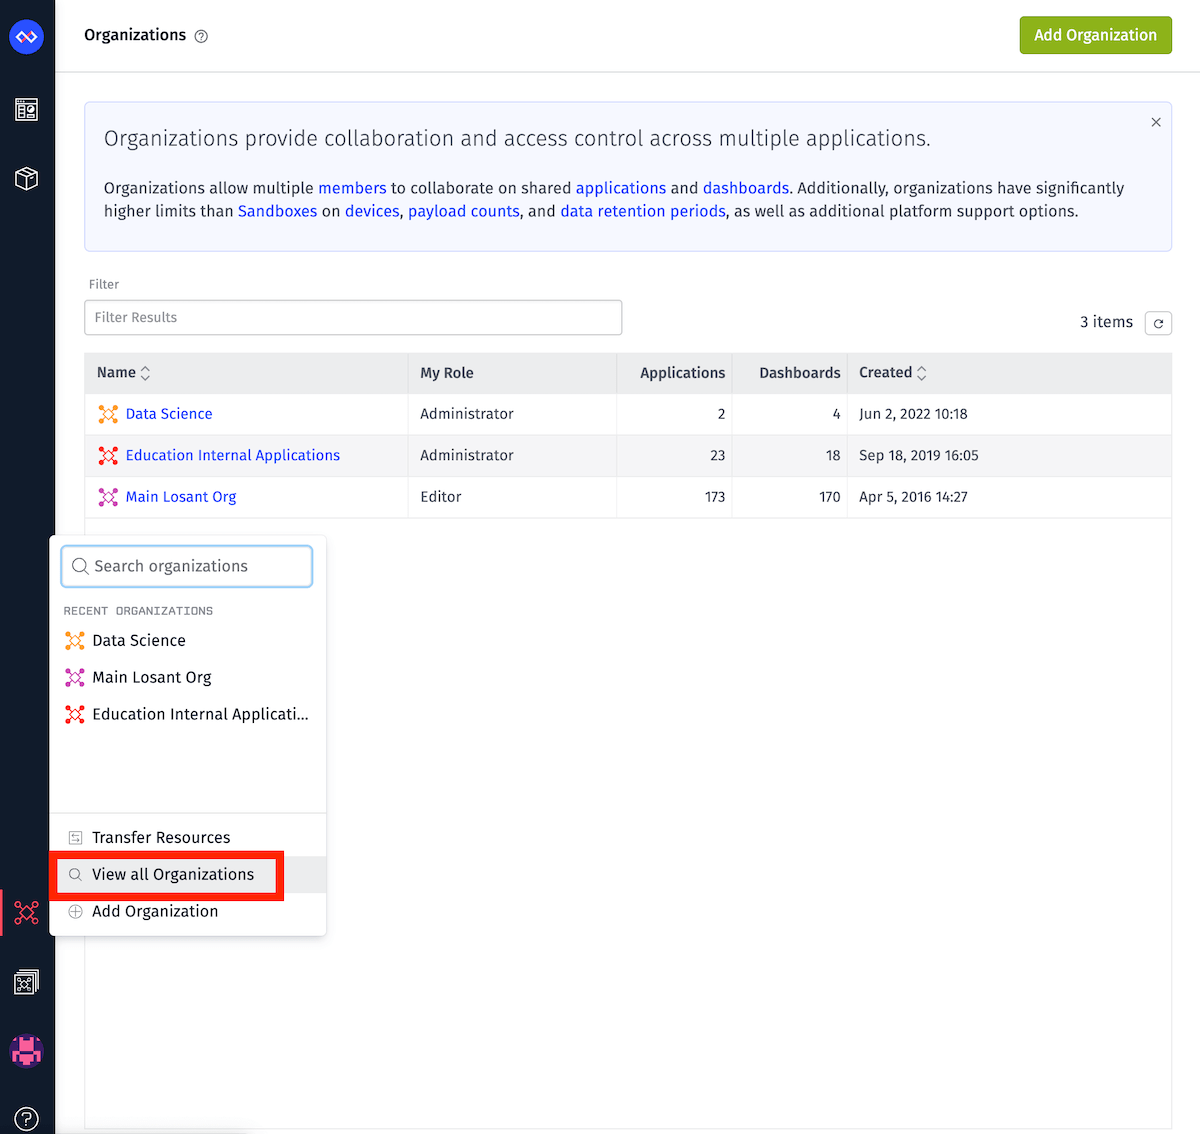This screenshot has height=1134, width=1200.
Task: Click the plus icon beside Add Organization menu entry
Action: (x=75, y=912)
